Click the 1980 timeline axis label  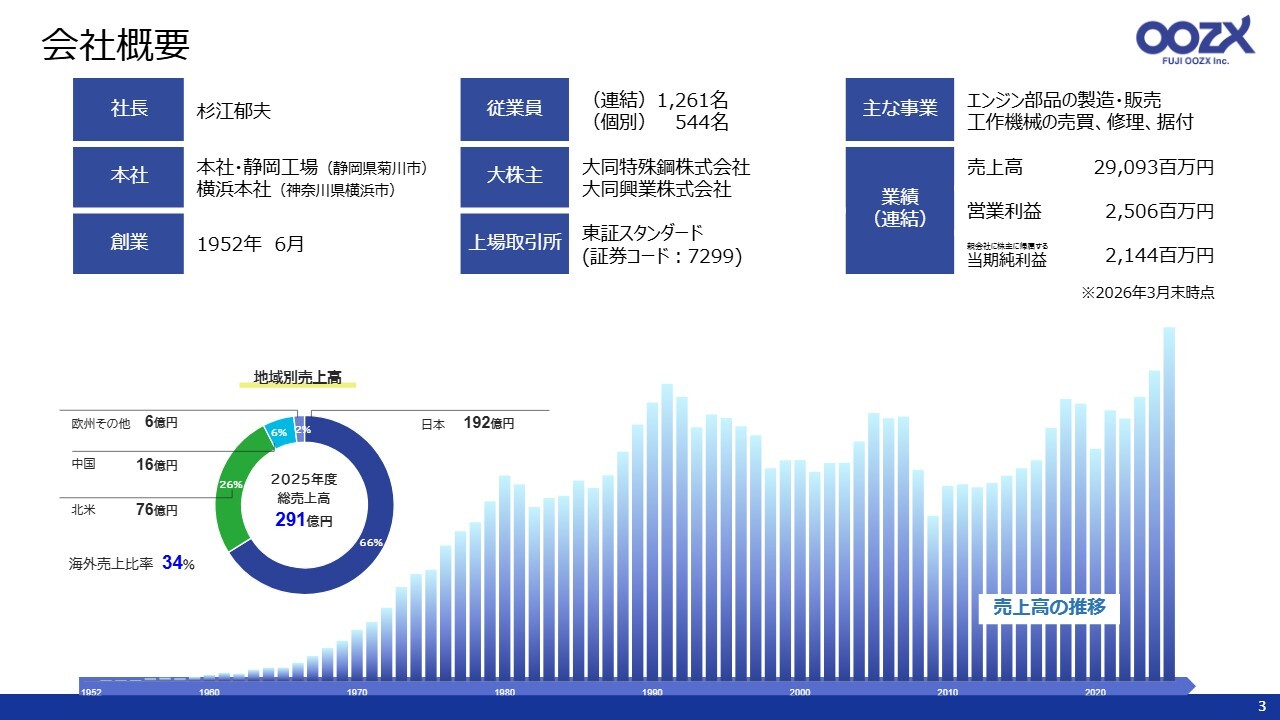pyautogui.click(x=505, y=692)
